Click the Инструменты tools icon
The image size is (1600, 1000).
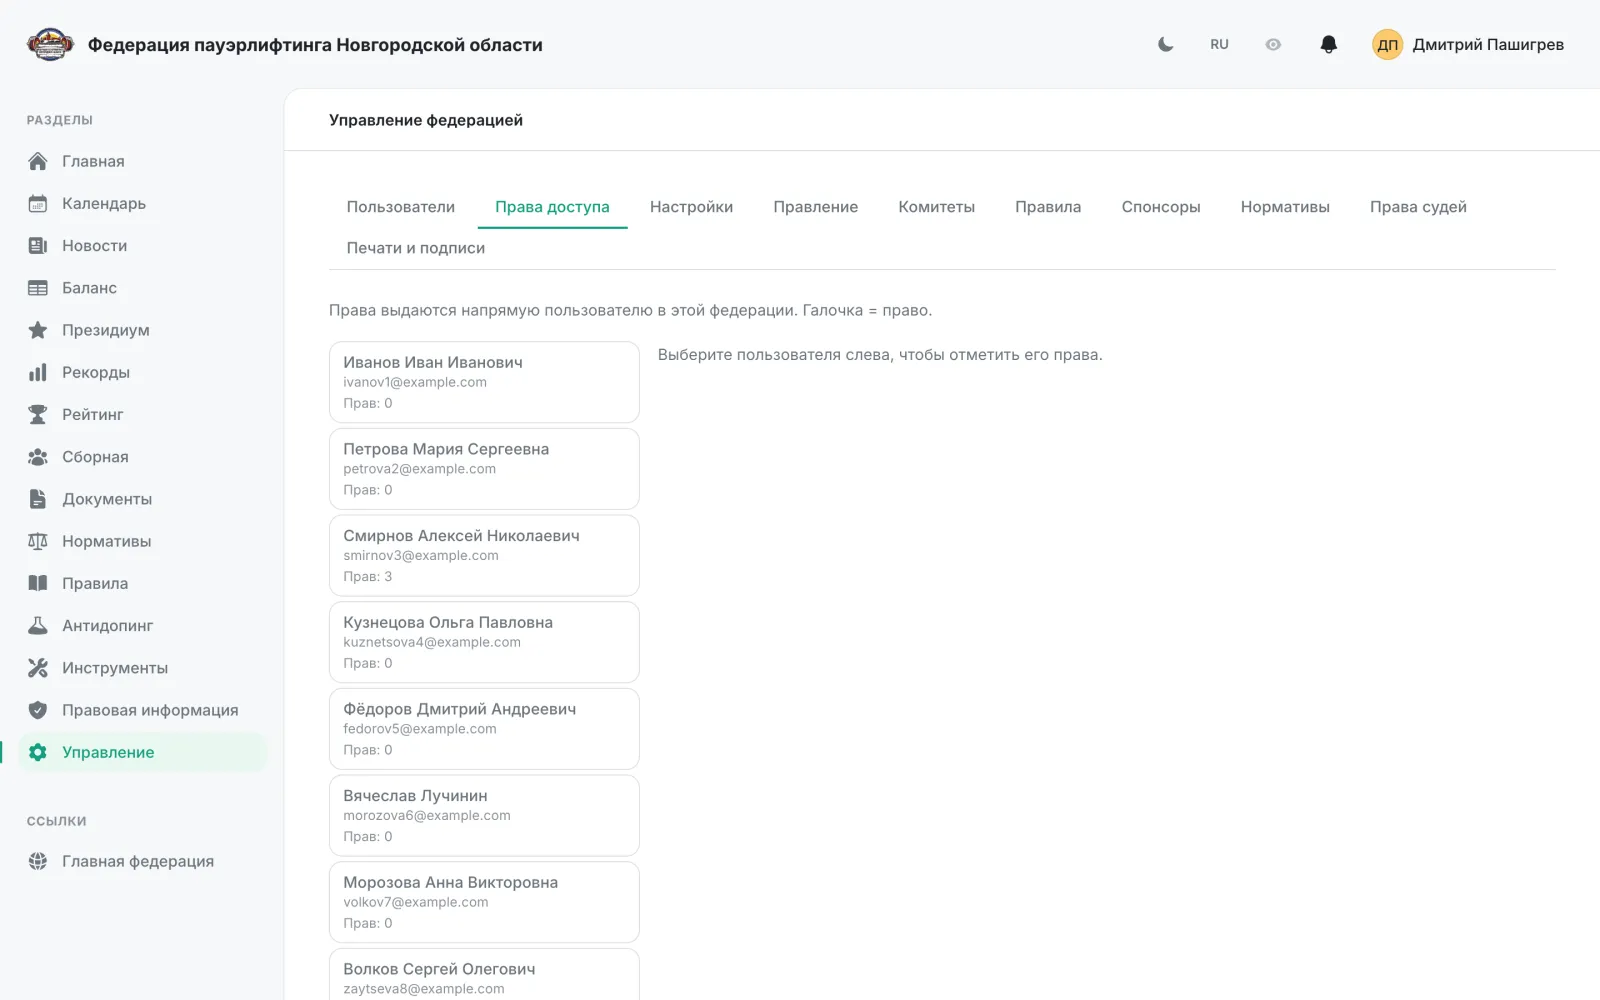(38, 668)
